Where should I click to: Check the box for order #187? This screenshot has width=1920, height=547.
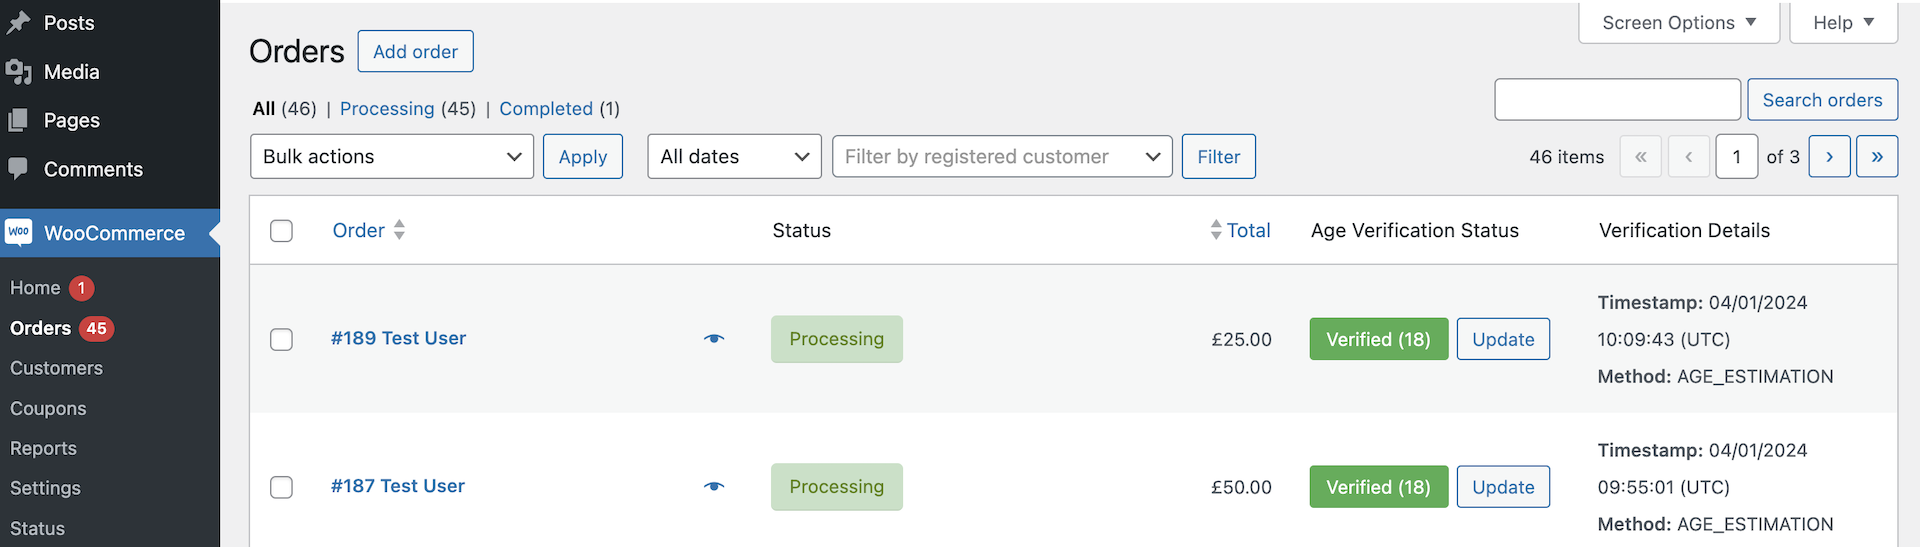[x=282, y=487]
